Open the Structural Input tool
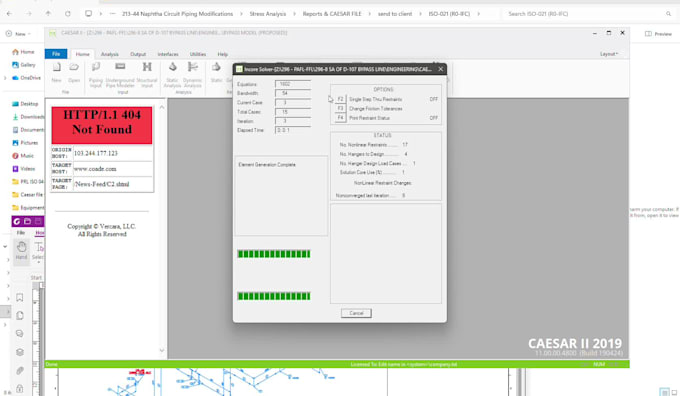 coord(147,74)
